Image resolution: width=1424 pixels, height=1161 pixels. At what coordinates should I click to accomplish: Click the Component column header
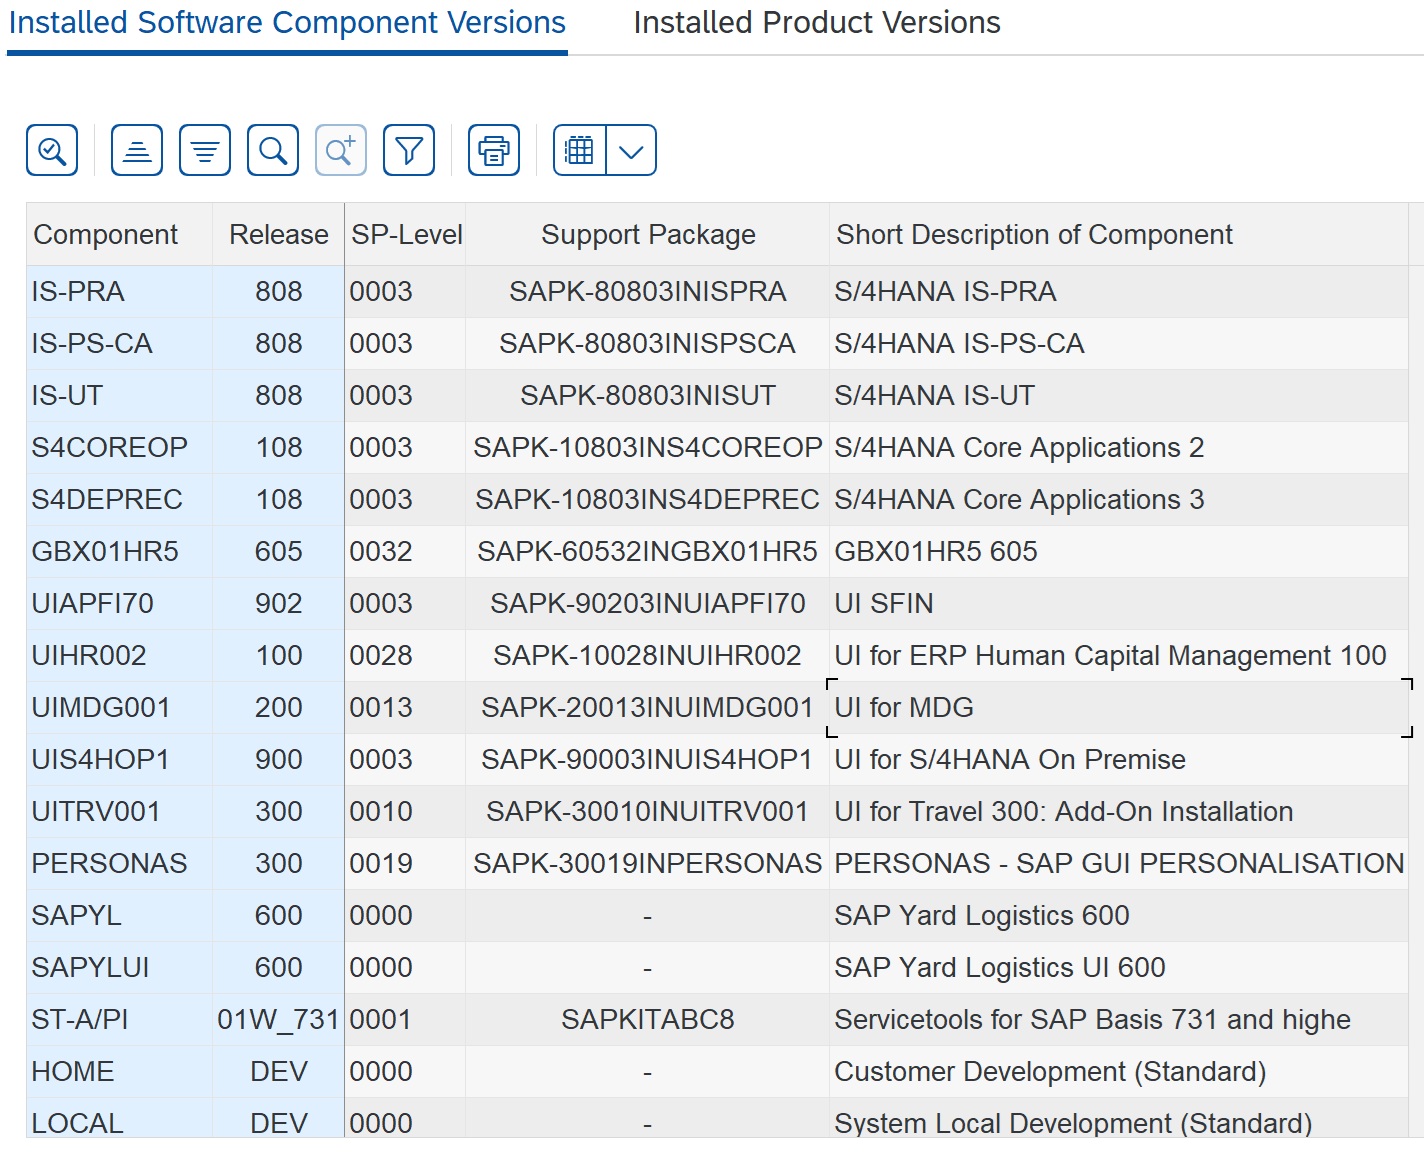(x=119, y=234)
